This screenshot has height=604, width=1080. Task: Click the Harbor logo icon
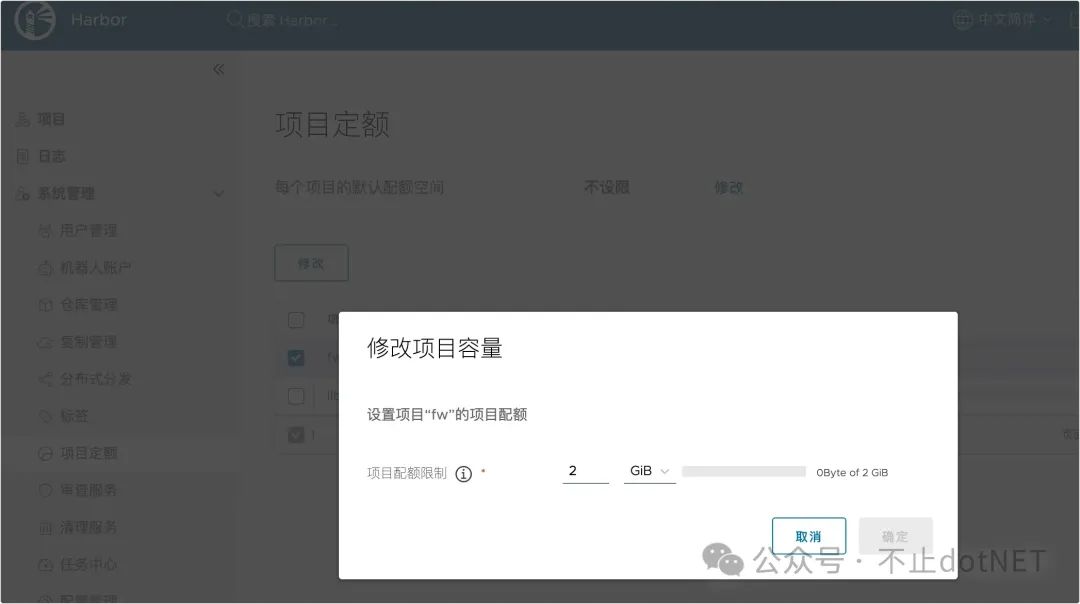pos(34,20)
